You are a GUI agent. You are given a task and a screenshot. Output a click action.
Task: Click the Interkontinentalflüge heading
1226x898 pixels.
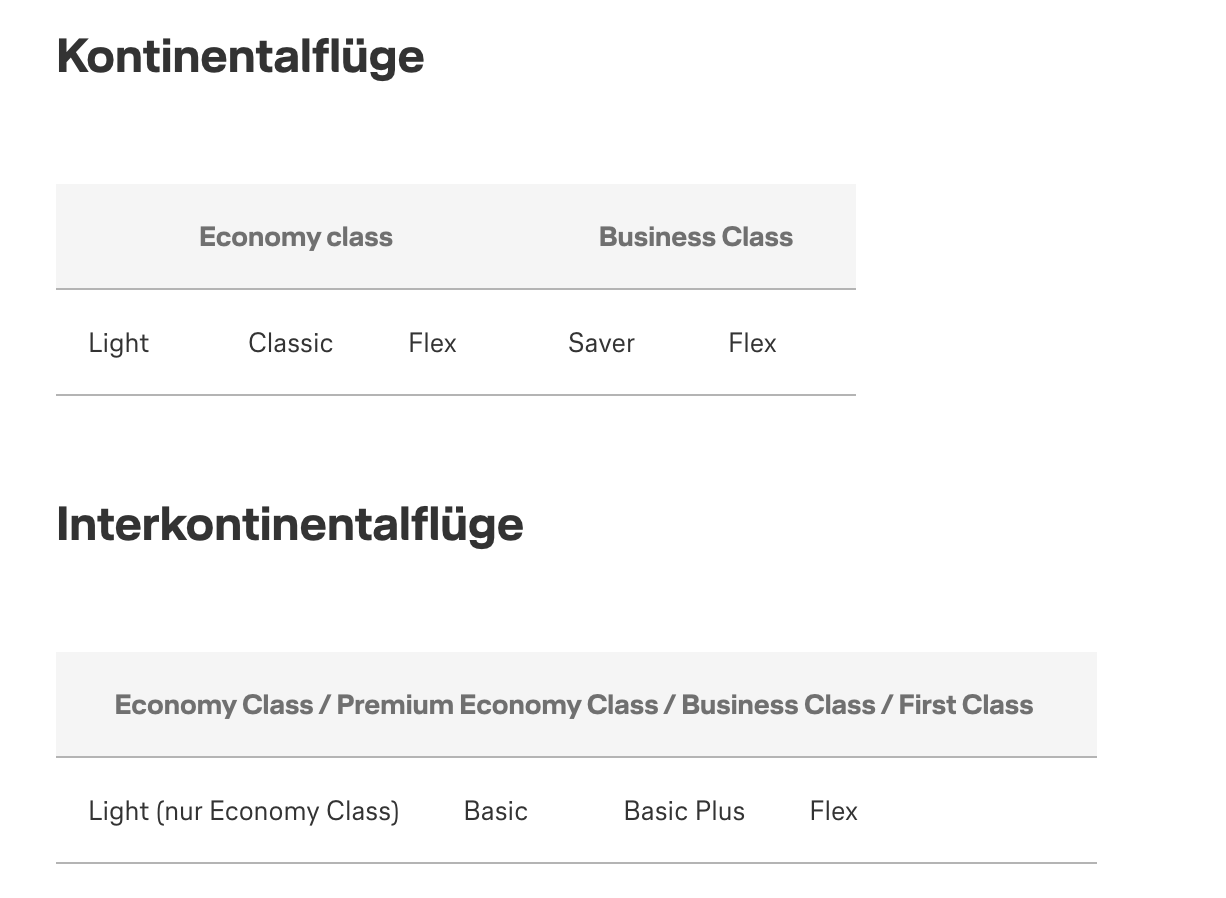point(290,524)
